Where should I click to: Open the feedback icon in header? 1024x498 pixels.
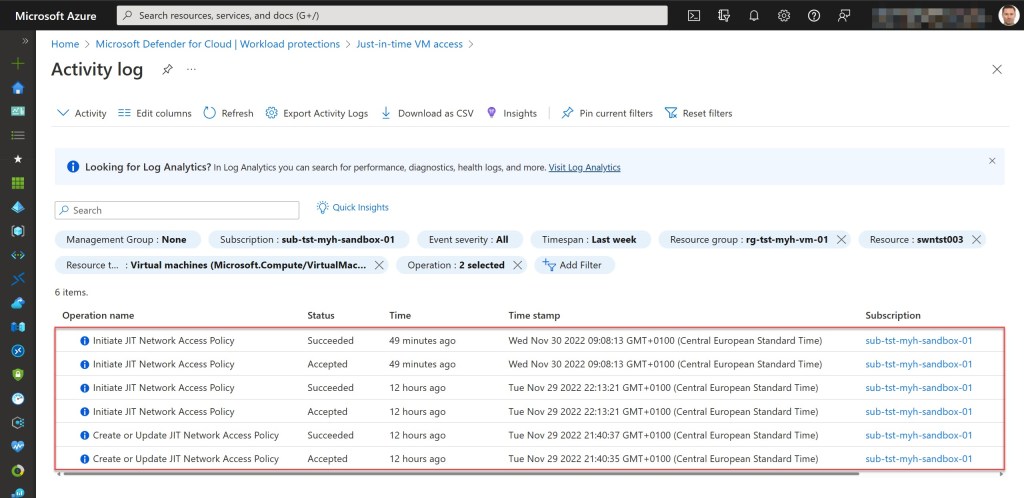tap(844, 16)
